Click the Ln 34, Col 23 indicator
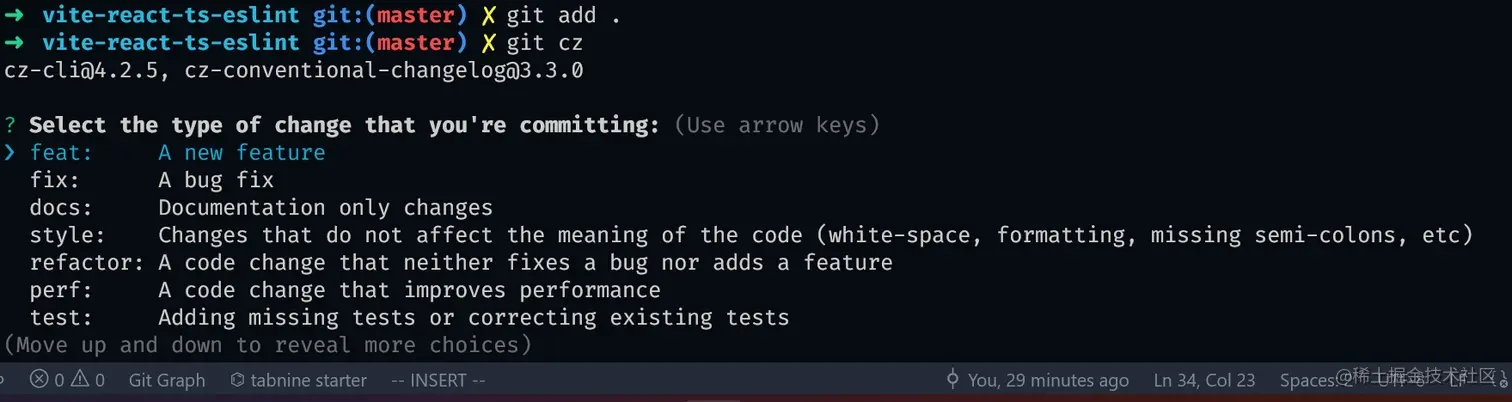Screen dimensions: 1512x402 click(x=1204, y=380)
